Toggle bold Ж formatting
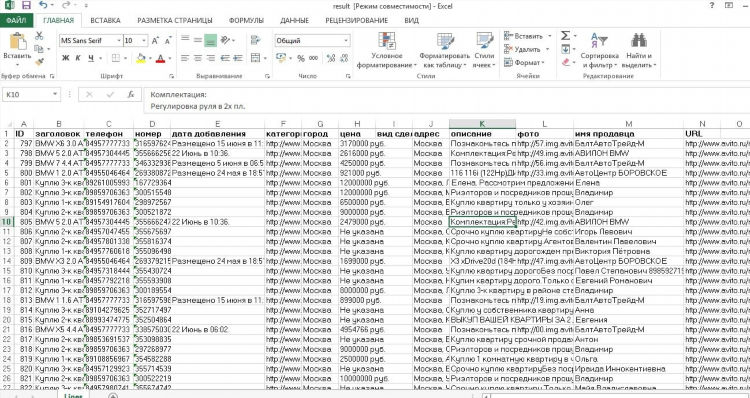This screenshot has height=398, width=750. pyautogui.click(x=66, y=58)
